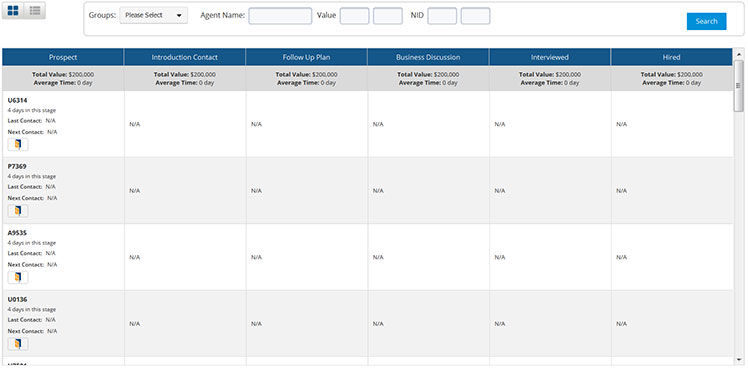The image size is (748, 375).
Task: Open the door icon under U6314
Action: [18, 145]
